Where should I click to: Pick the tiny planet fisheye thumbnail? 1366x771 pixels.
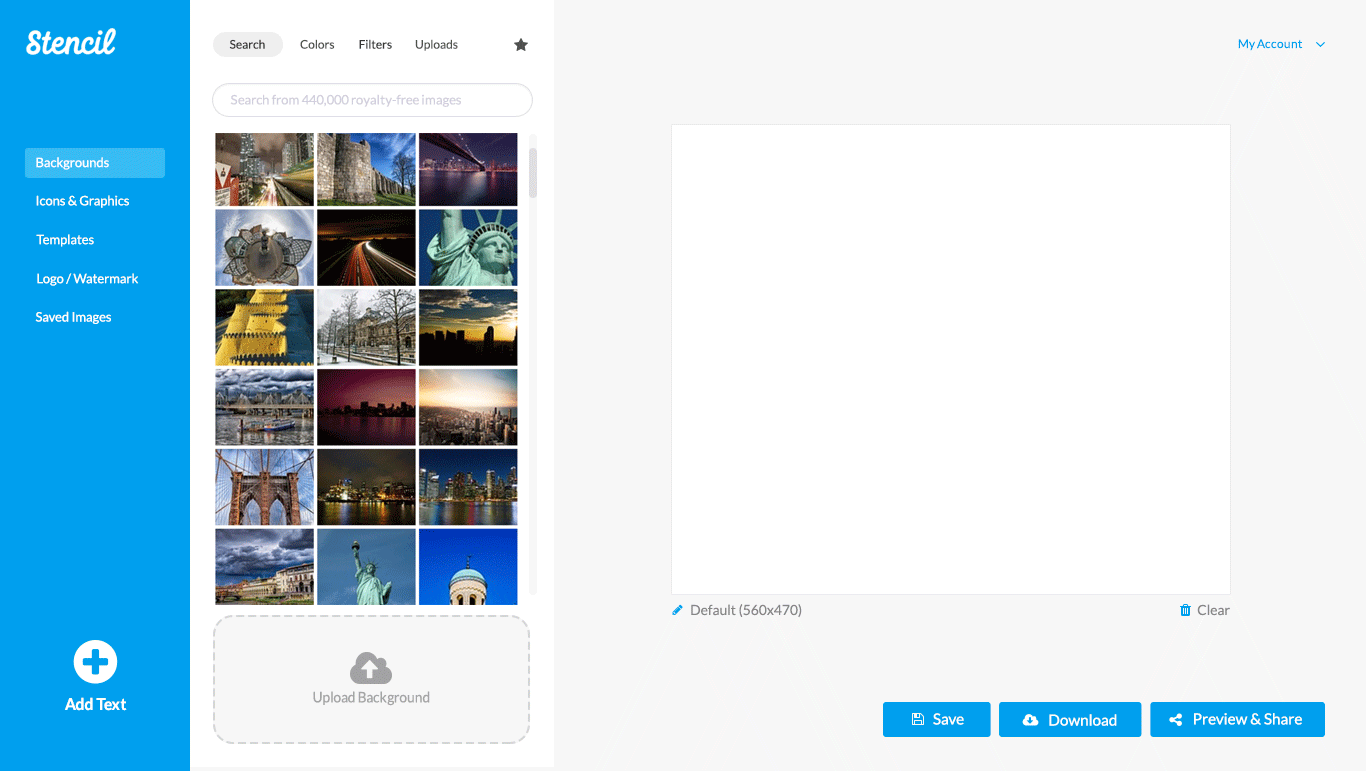(x=264, y=247)
